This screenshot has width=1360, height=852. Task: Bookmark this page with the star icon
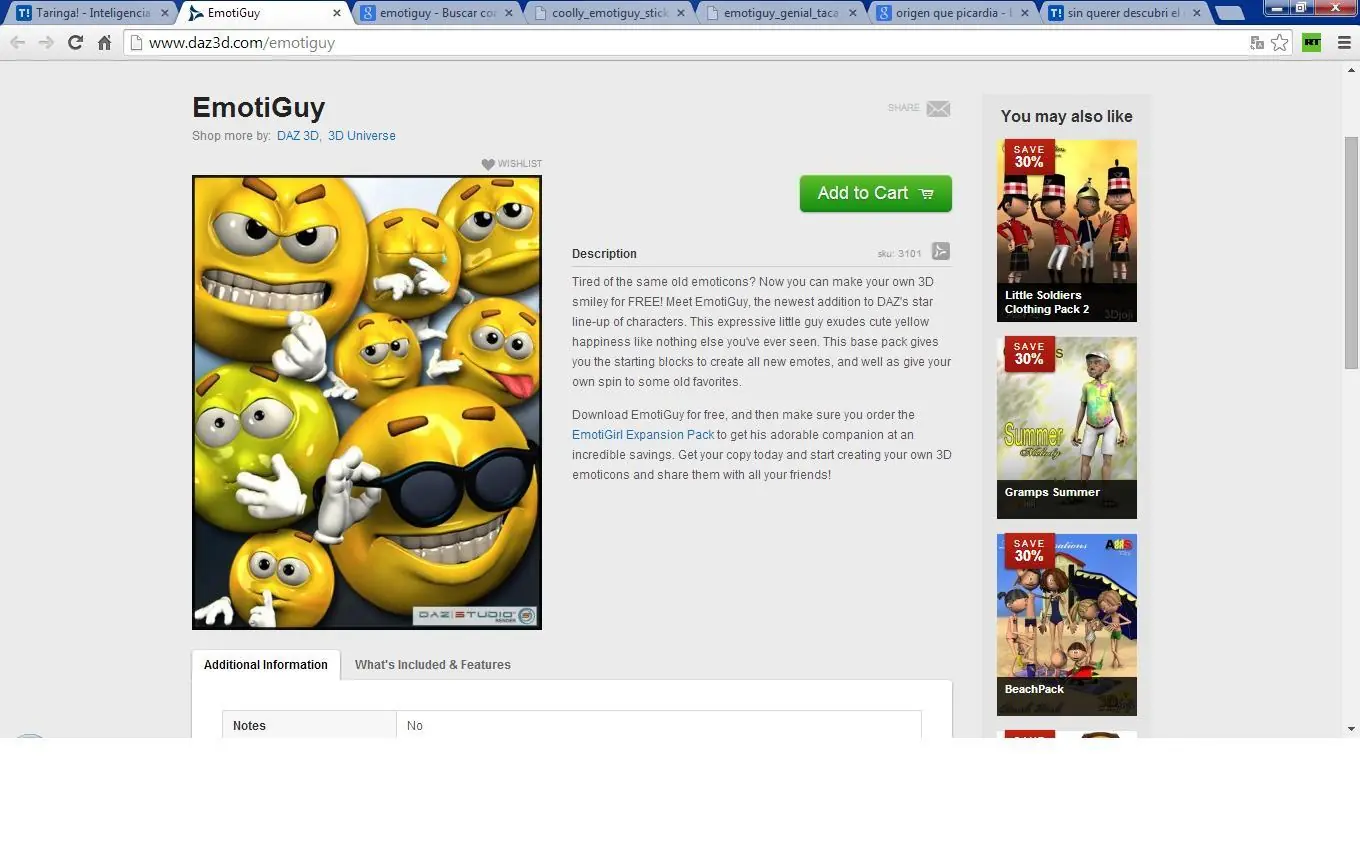point(1279,43)
